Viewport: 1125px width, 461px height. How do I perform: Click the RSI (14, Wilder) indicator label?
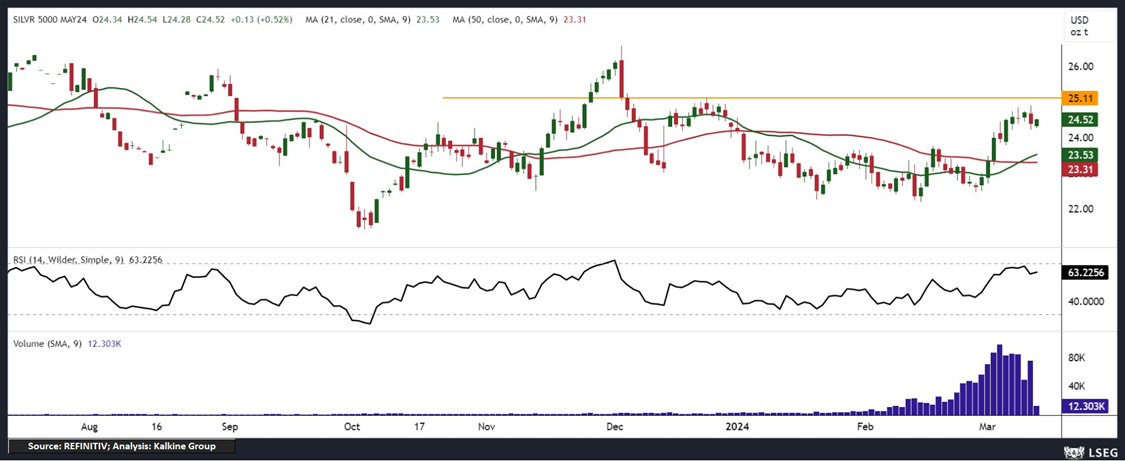67,260
